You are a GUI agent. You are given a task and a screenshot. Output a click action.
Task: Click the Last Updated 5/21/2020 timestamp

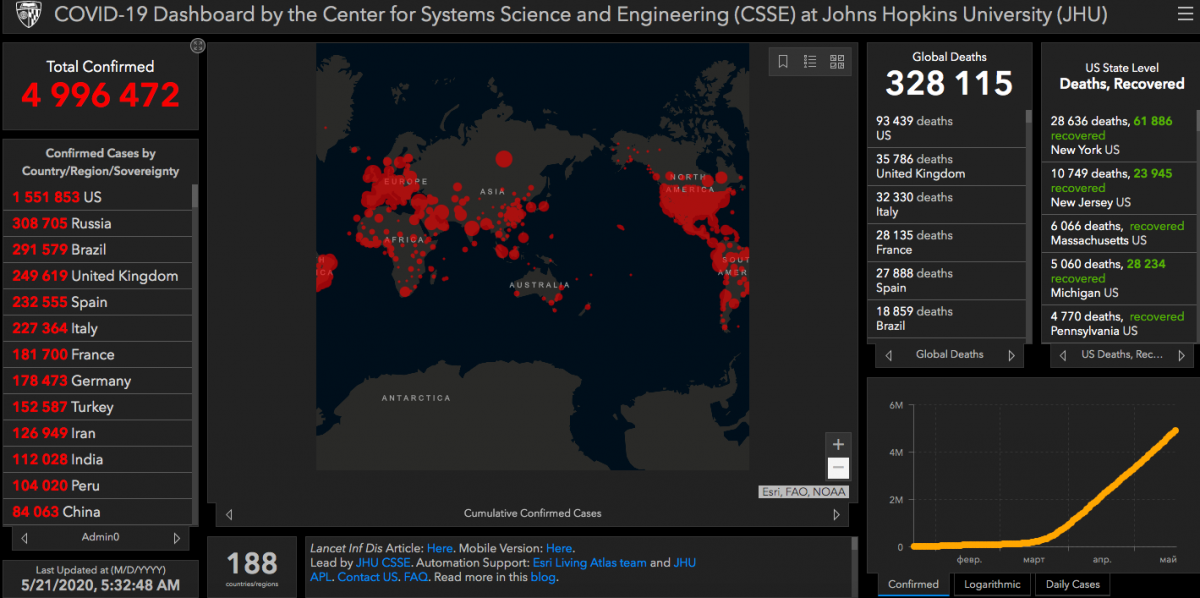(100, 585)
